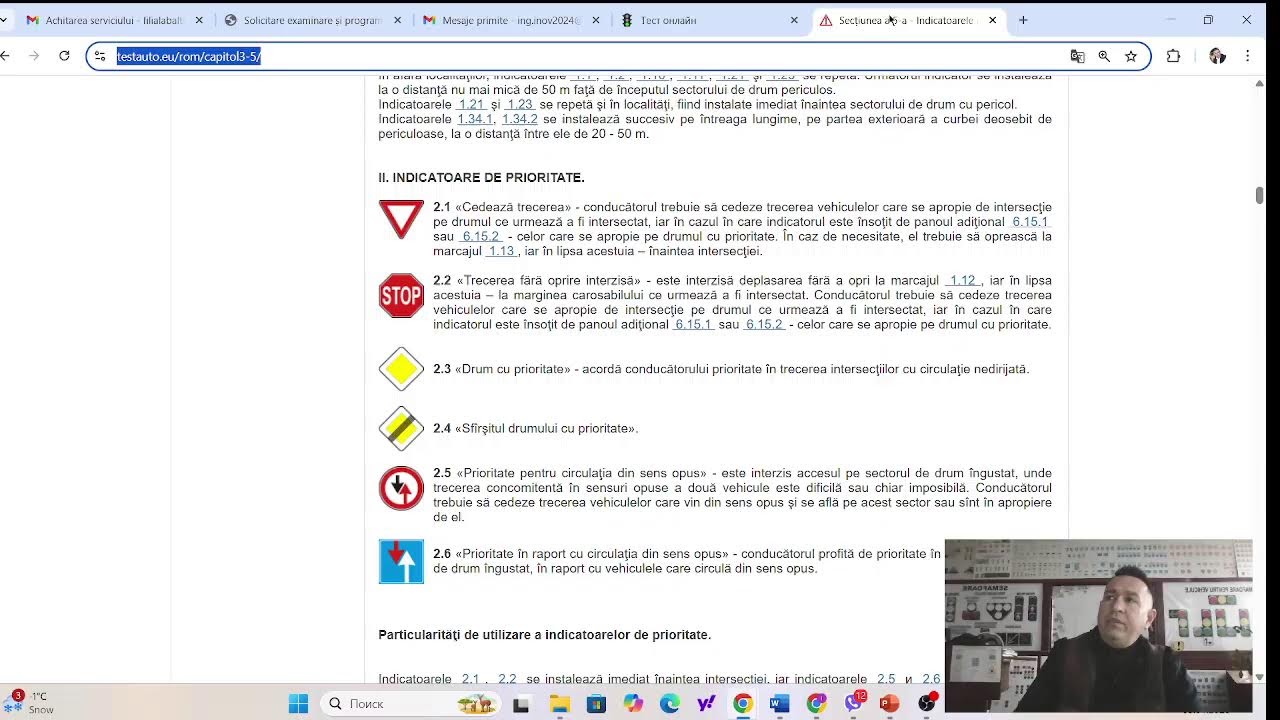Open link 1.34.1
Screen dimensions: 1280x720
point(475,119)
